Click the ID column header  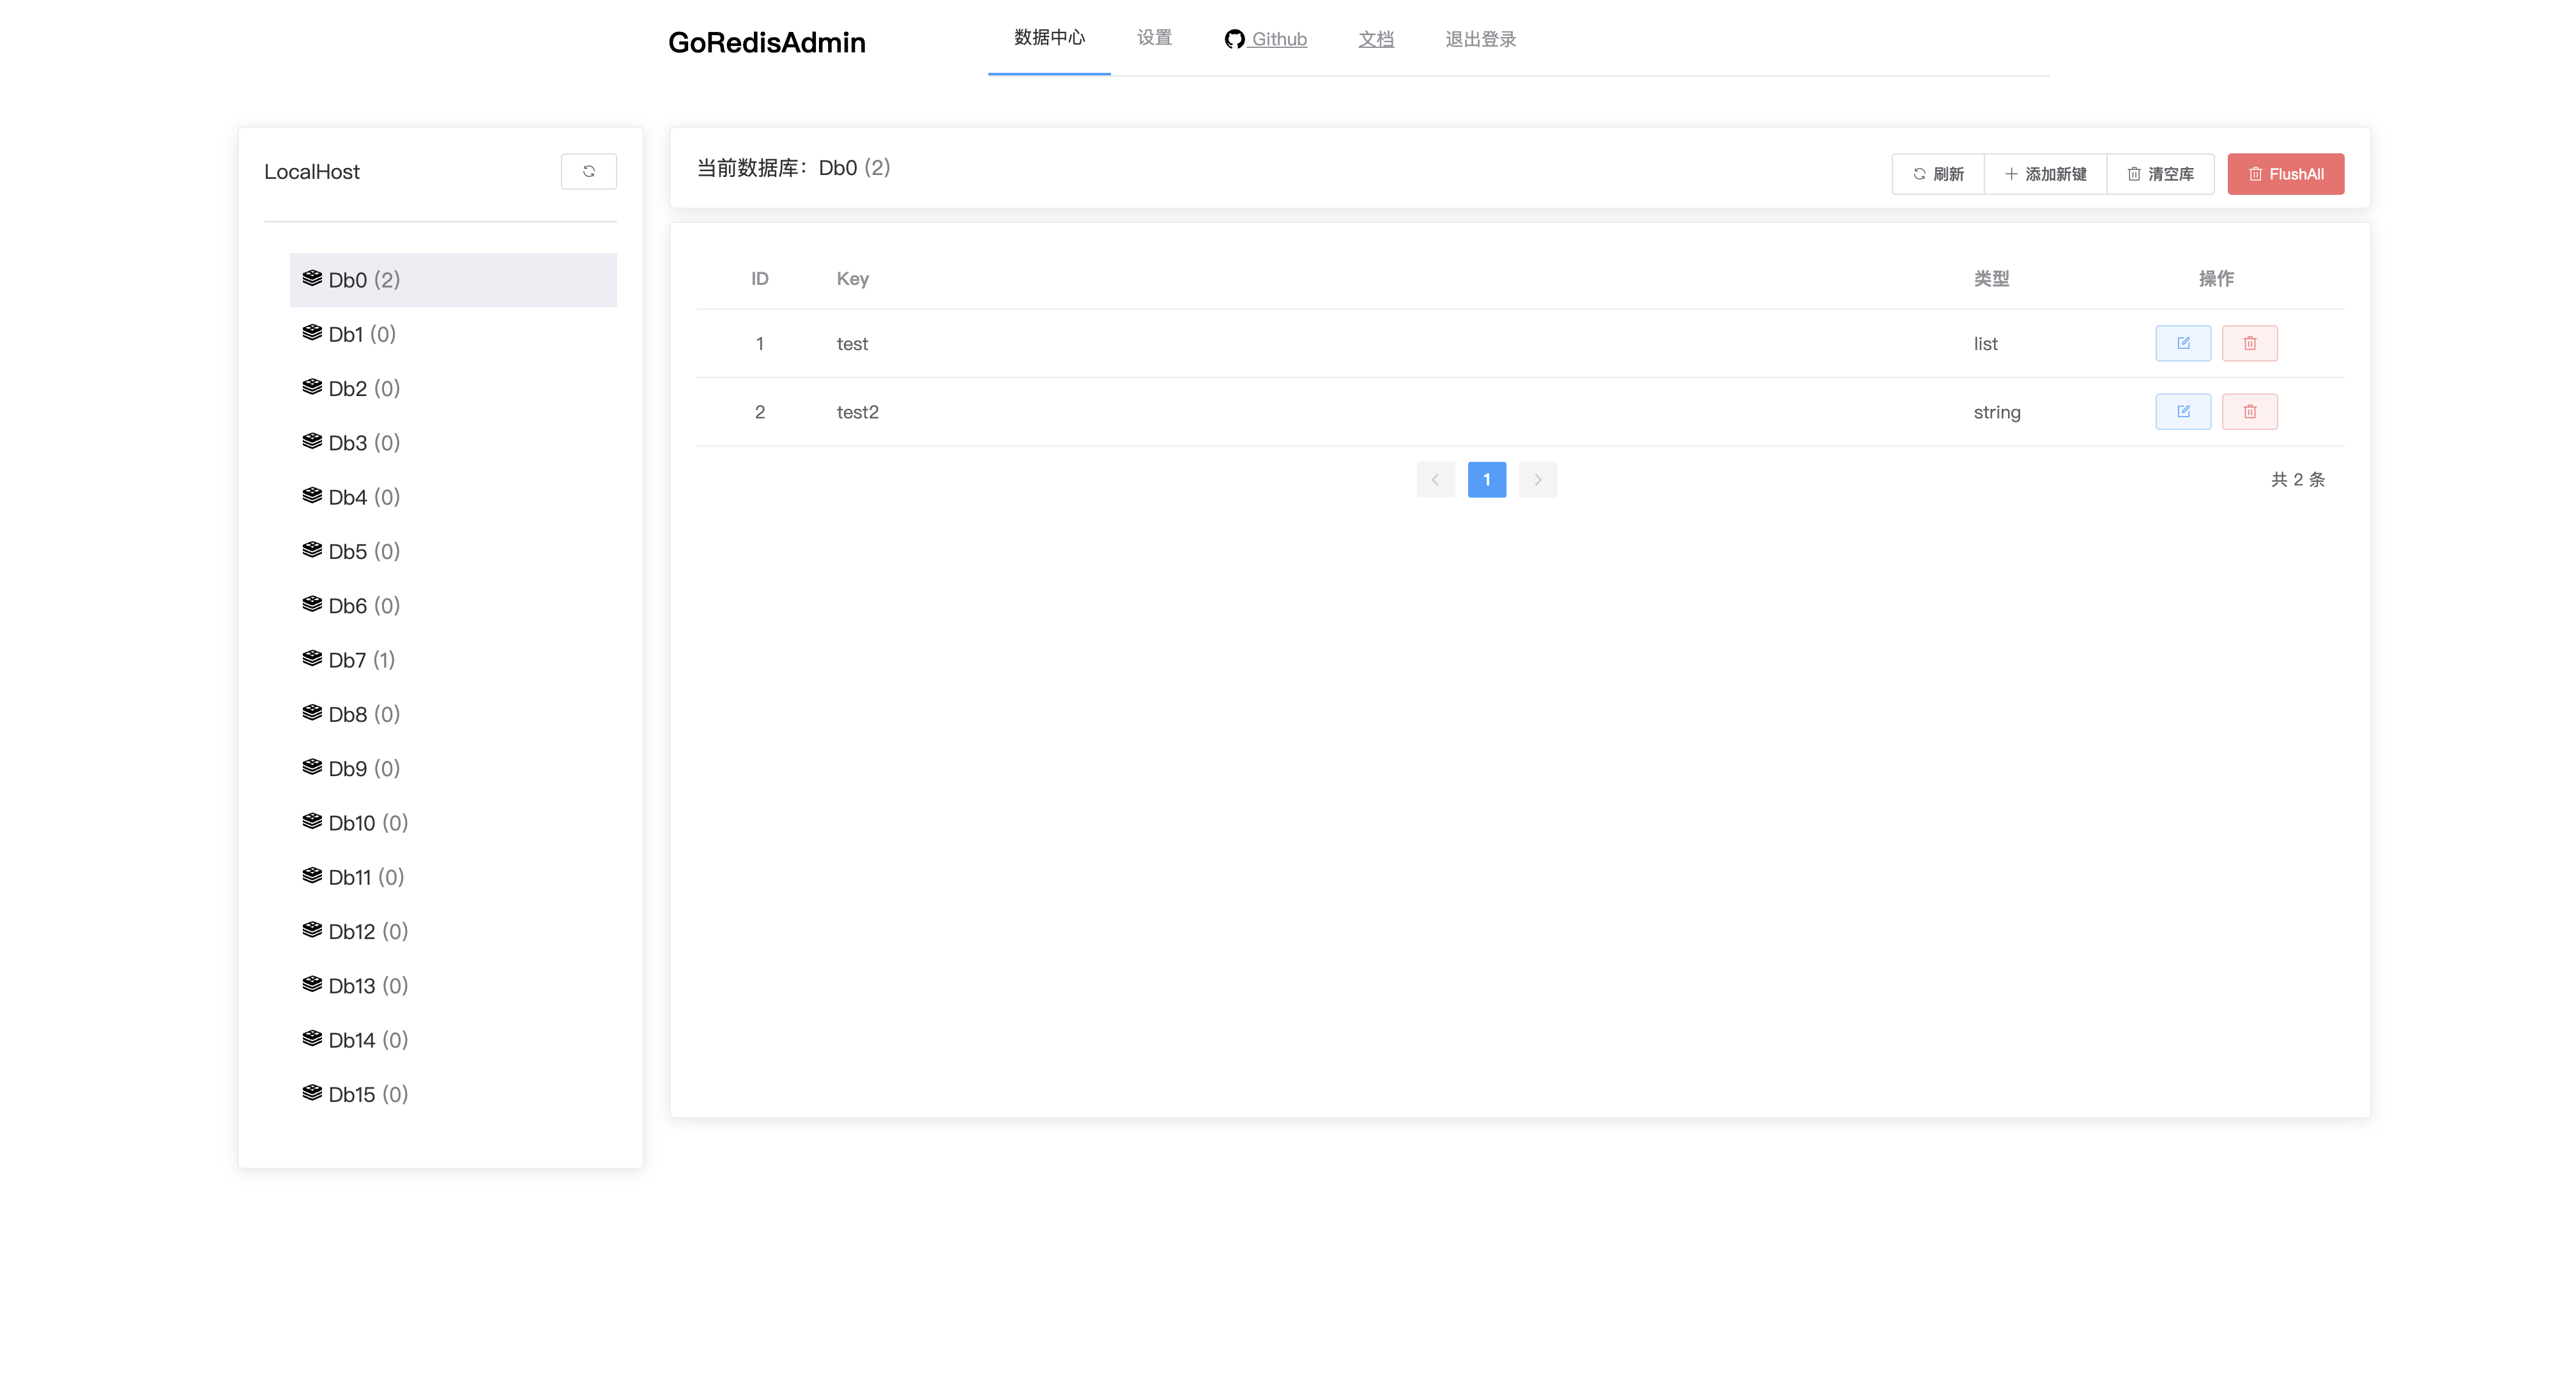pyautogui.click(x=759, y=279)
